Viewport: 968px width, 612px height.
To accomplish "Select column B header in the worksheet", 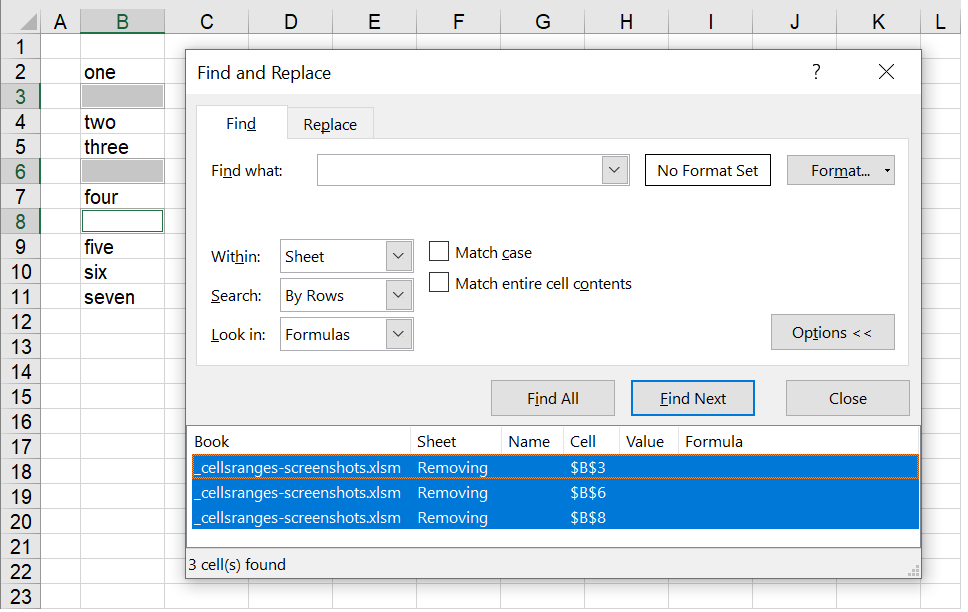I will [122, 22].
